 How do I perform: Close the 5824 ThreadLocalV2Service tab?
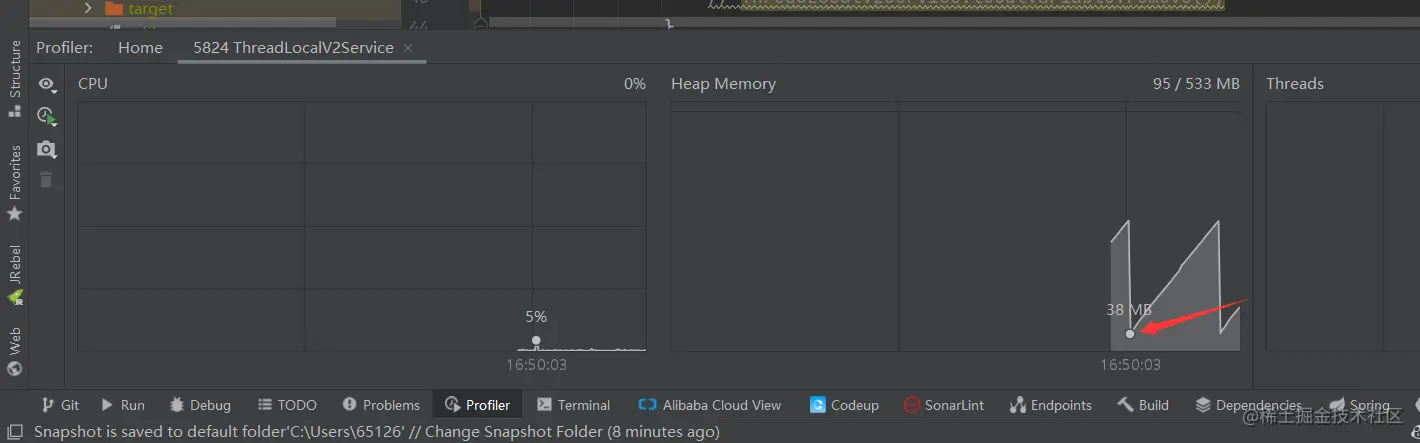pyautogui.click(x=408, y=48)
